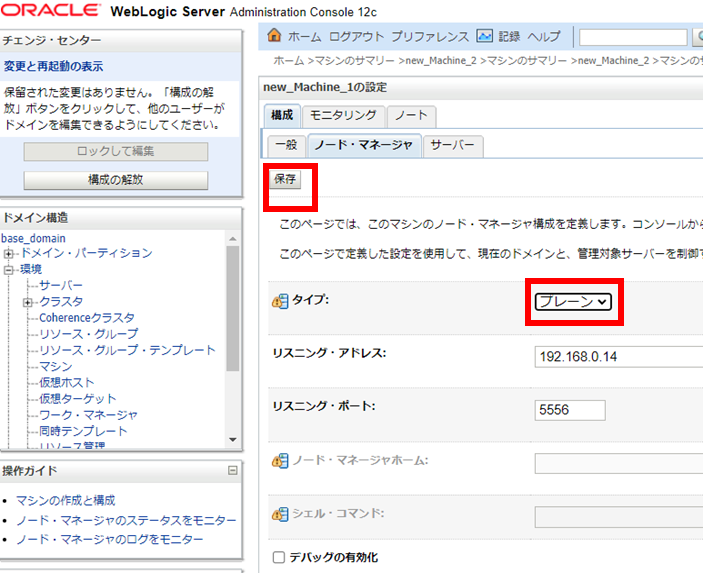Switch to the モニタリング tab
Viewport: 703px width, 573px height.
(342, 115)
